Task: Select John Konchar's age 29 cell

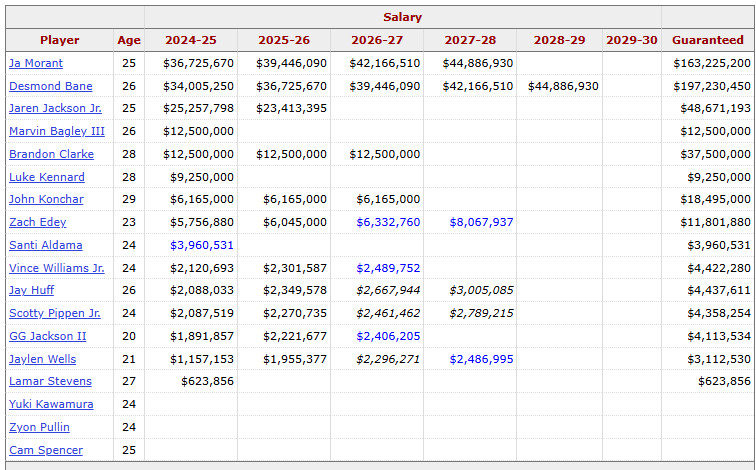Action: coord(129,199)
